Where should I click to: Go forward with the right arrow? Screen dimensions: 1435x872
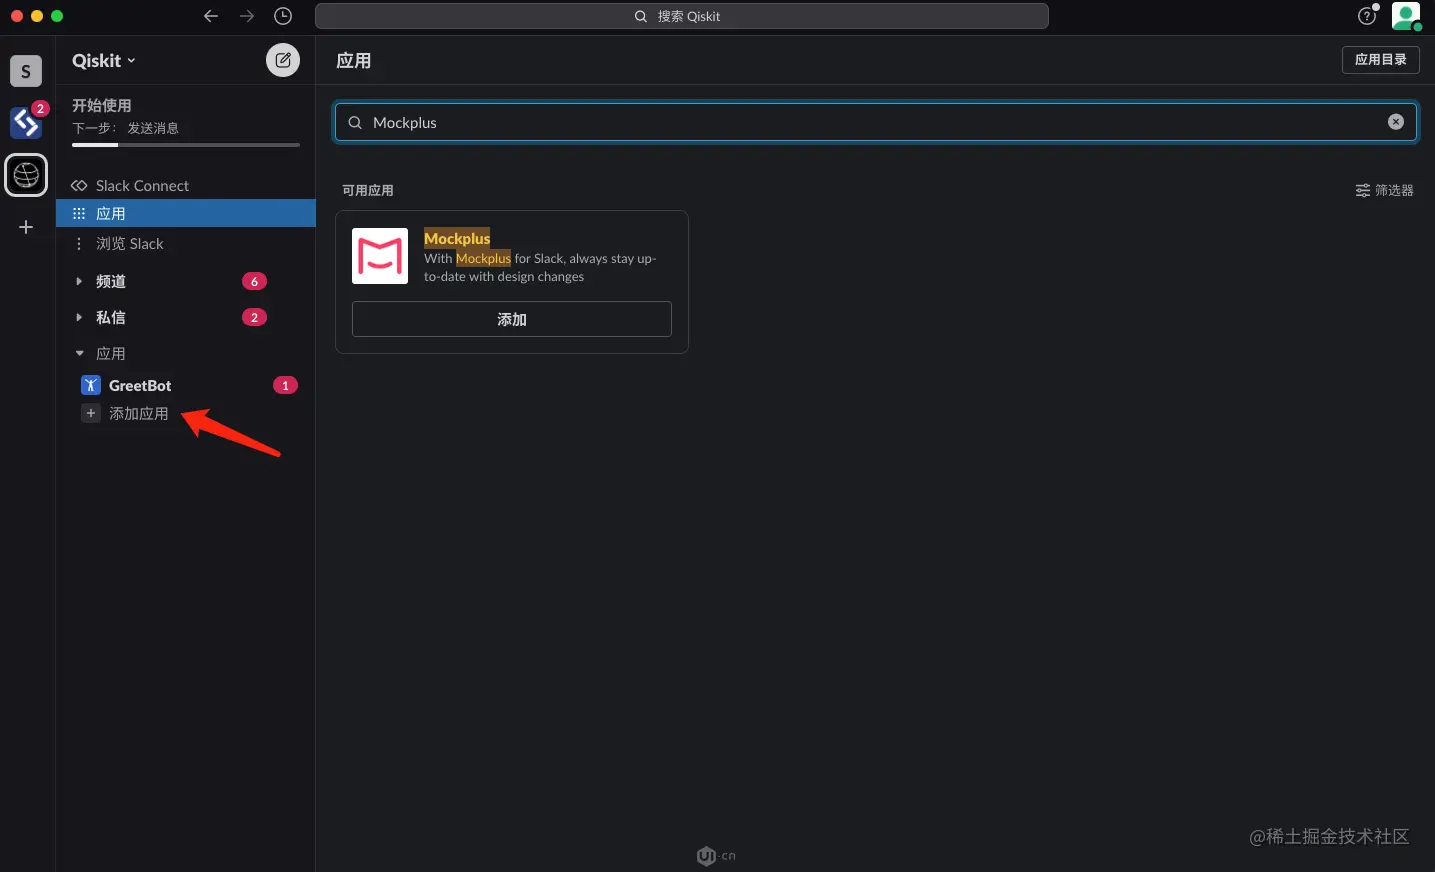pos(246,16)
